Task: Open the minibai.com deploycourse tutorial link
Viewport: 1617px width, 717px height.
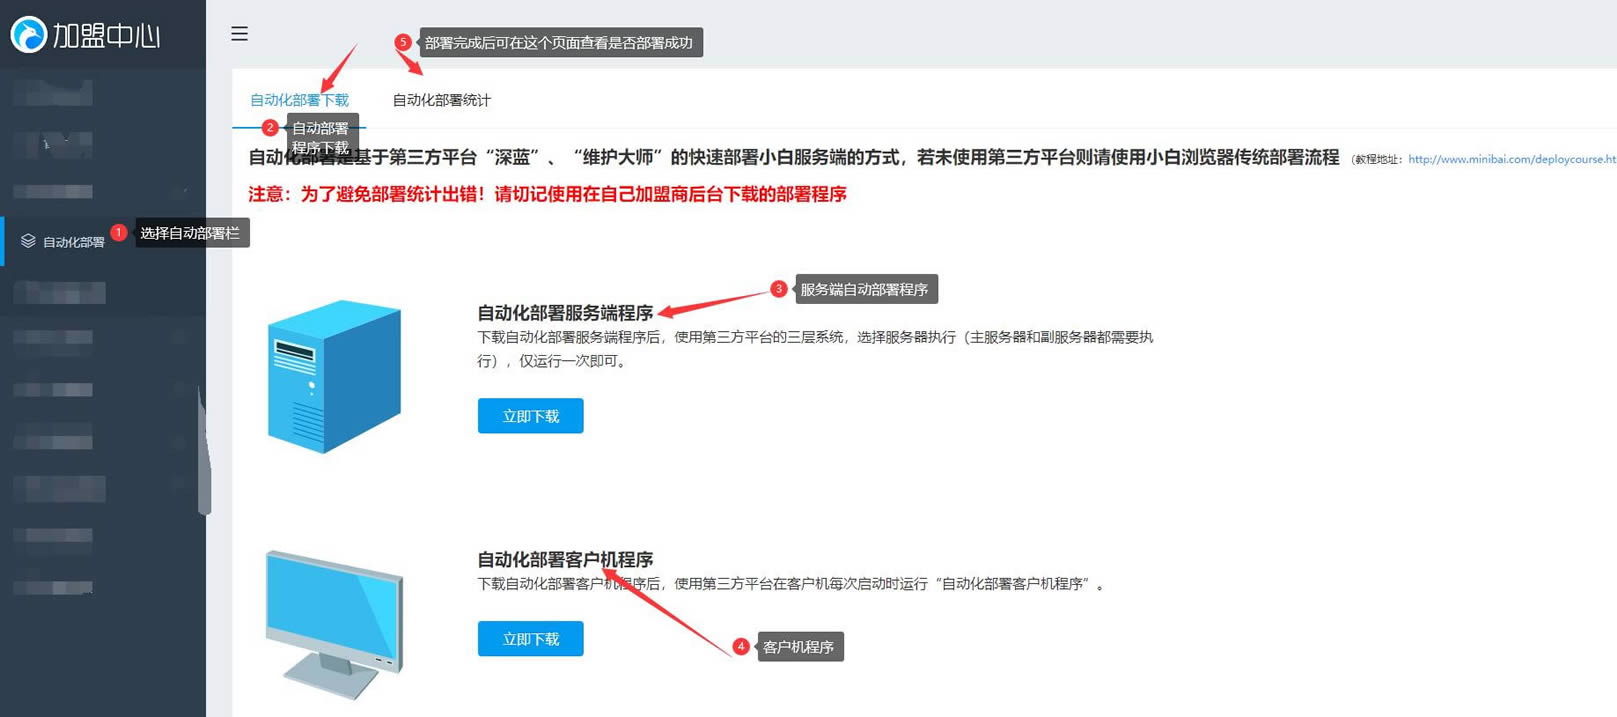Action: point(1510,159)
